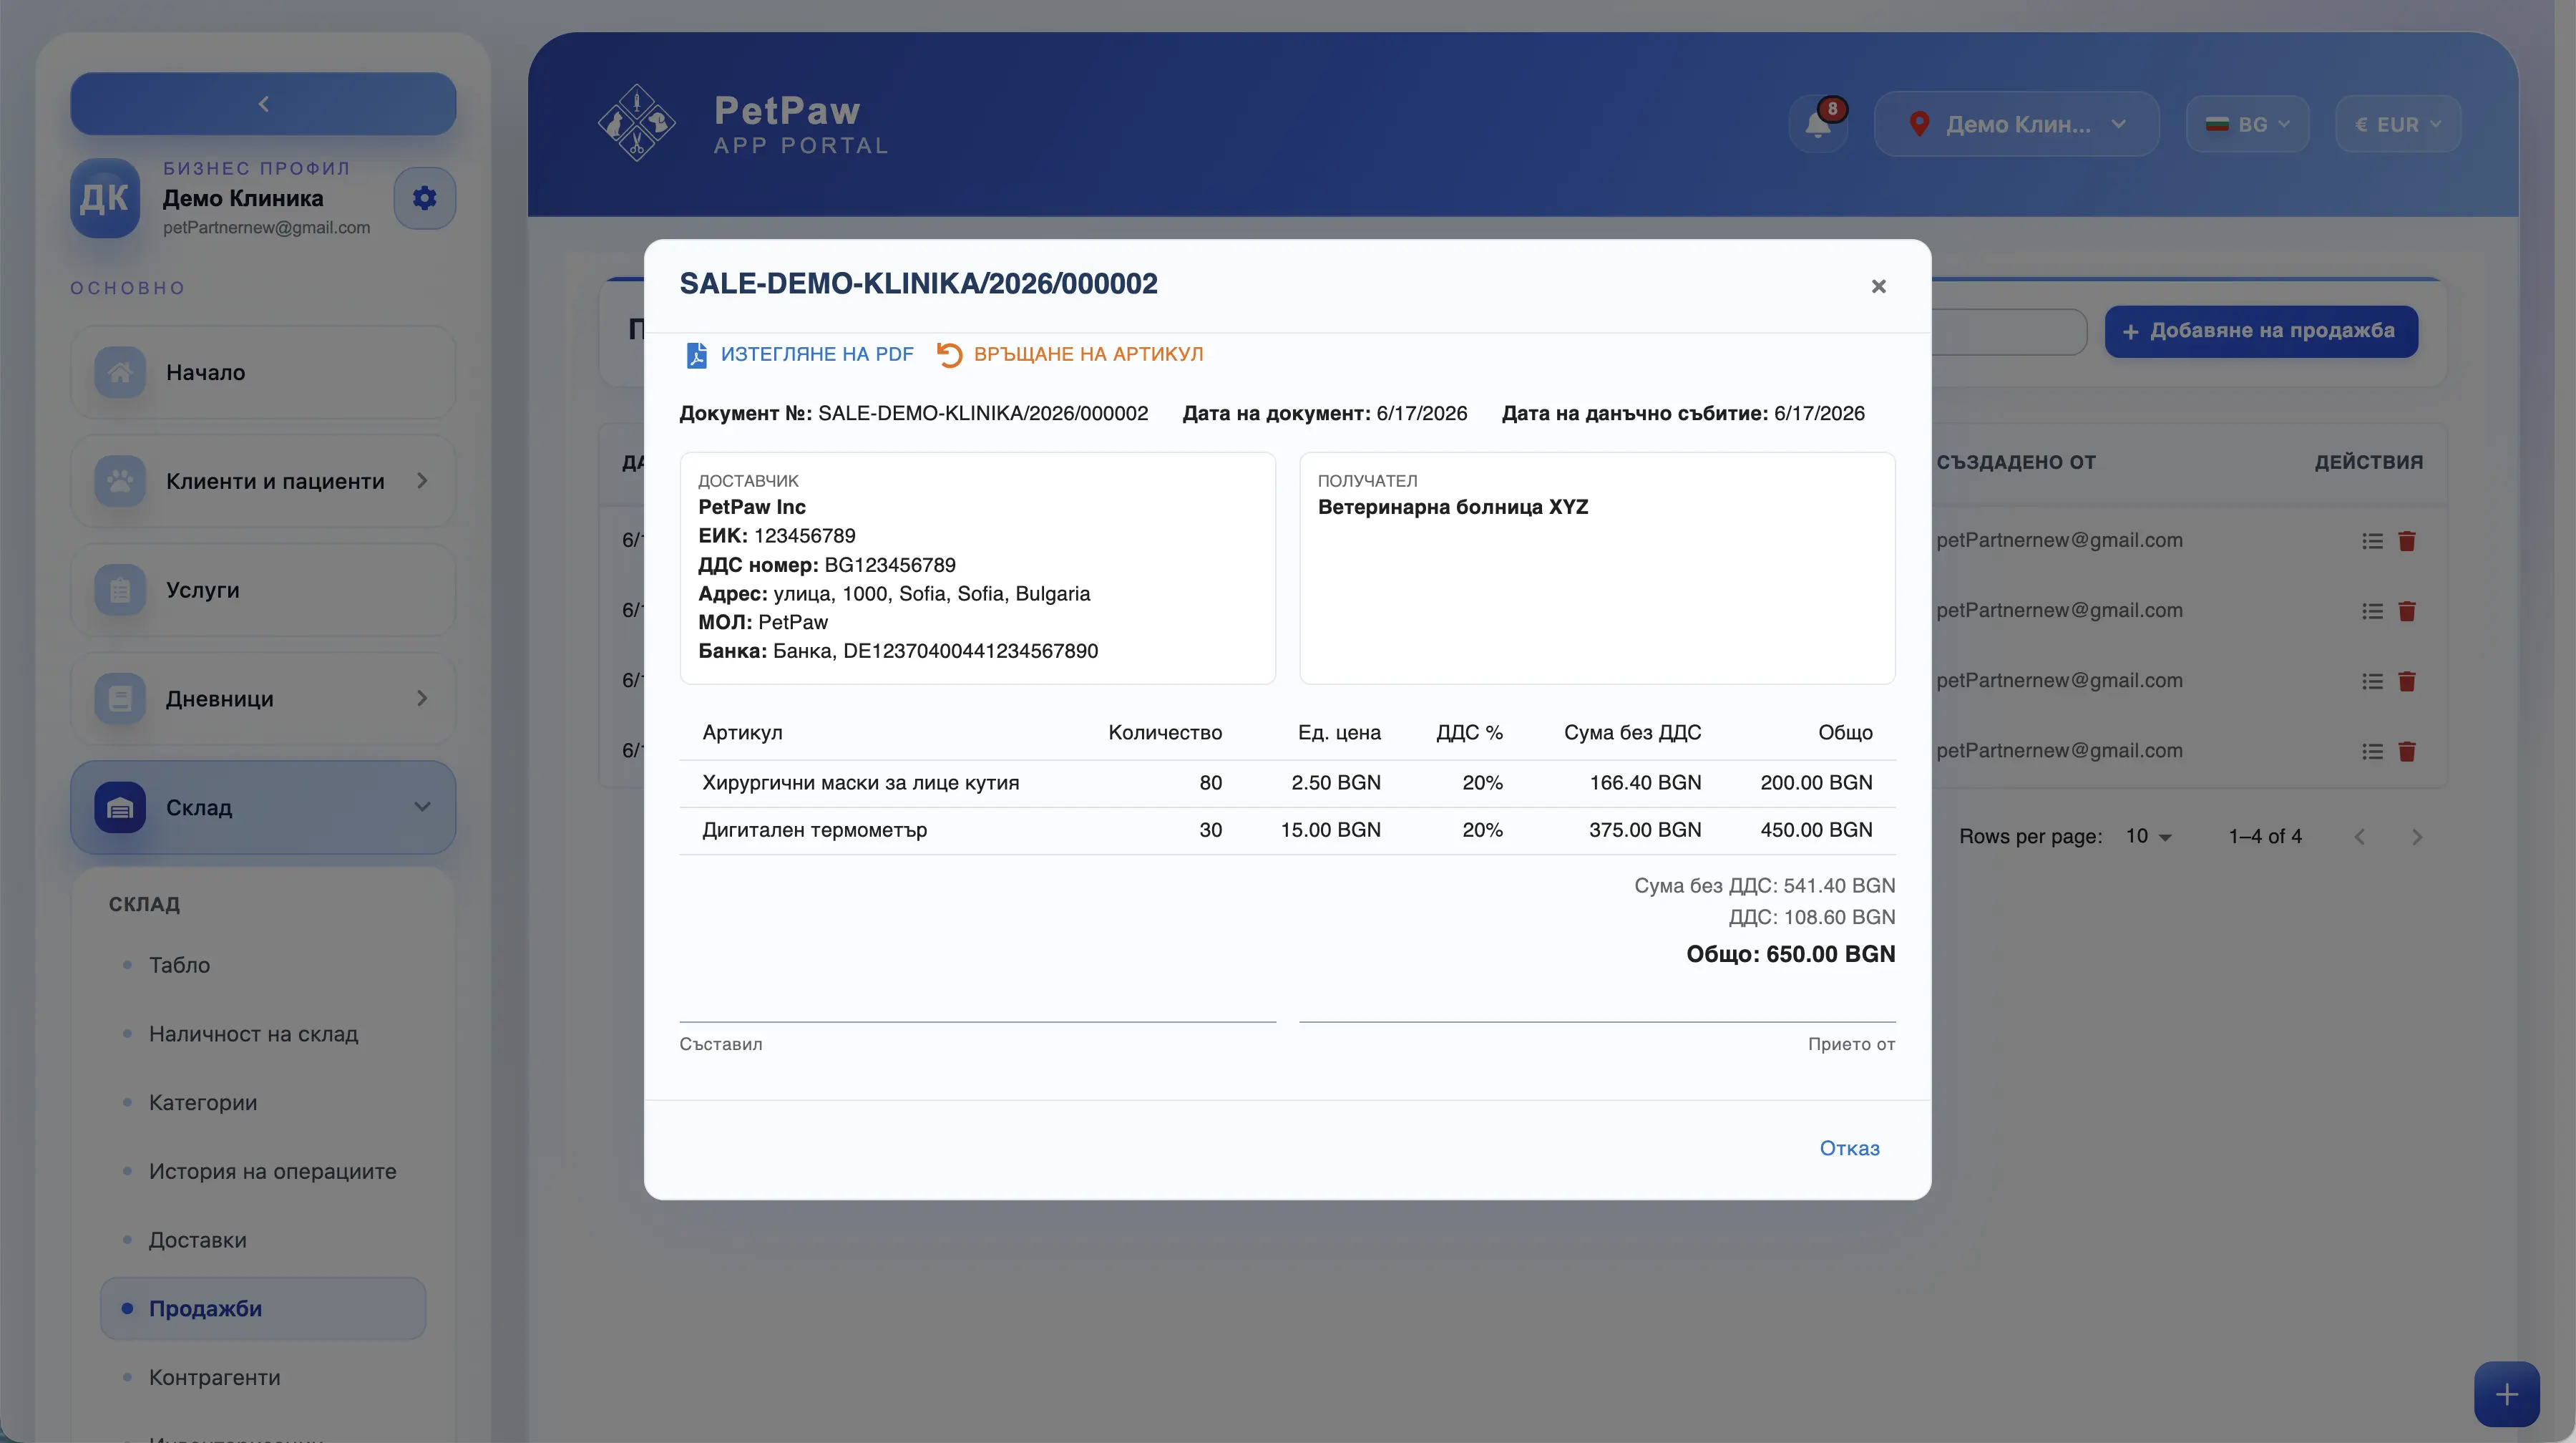
Task: Click the SALE-DEMO-KLINIKA/2026/000002 dialog title
Action: tap(918, 284)
